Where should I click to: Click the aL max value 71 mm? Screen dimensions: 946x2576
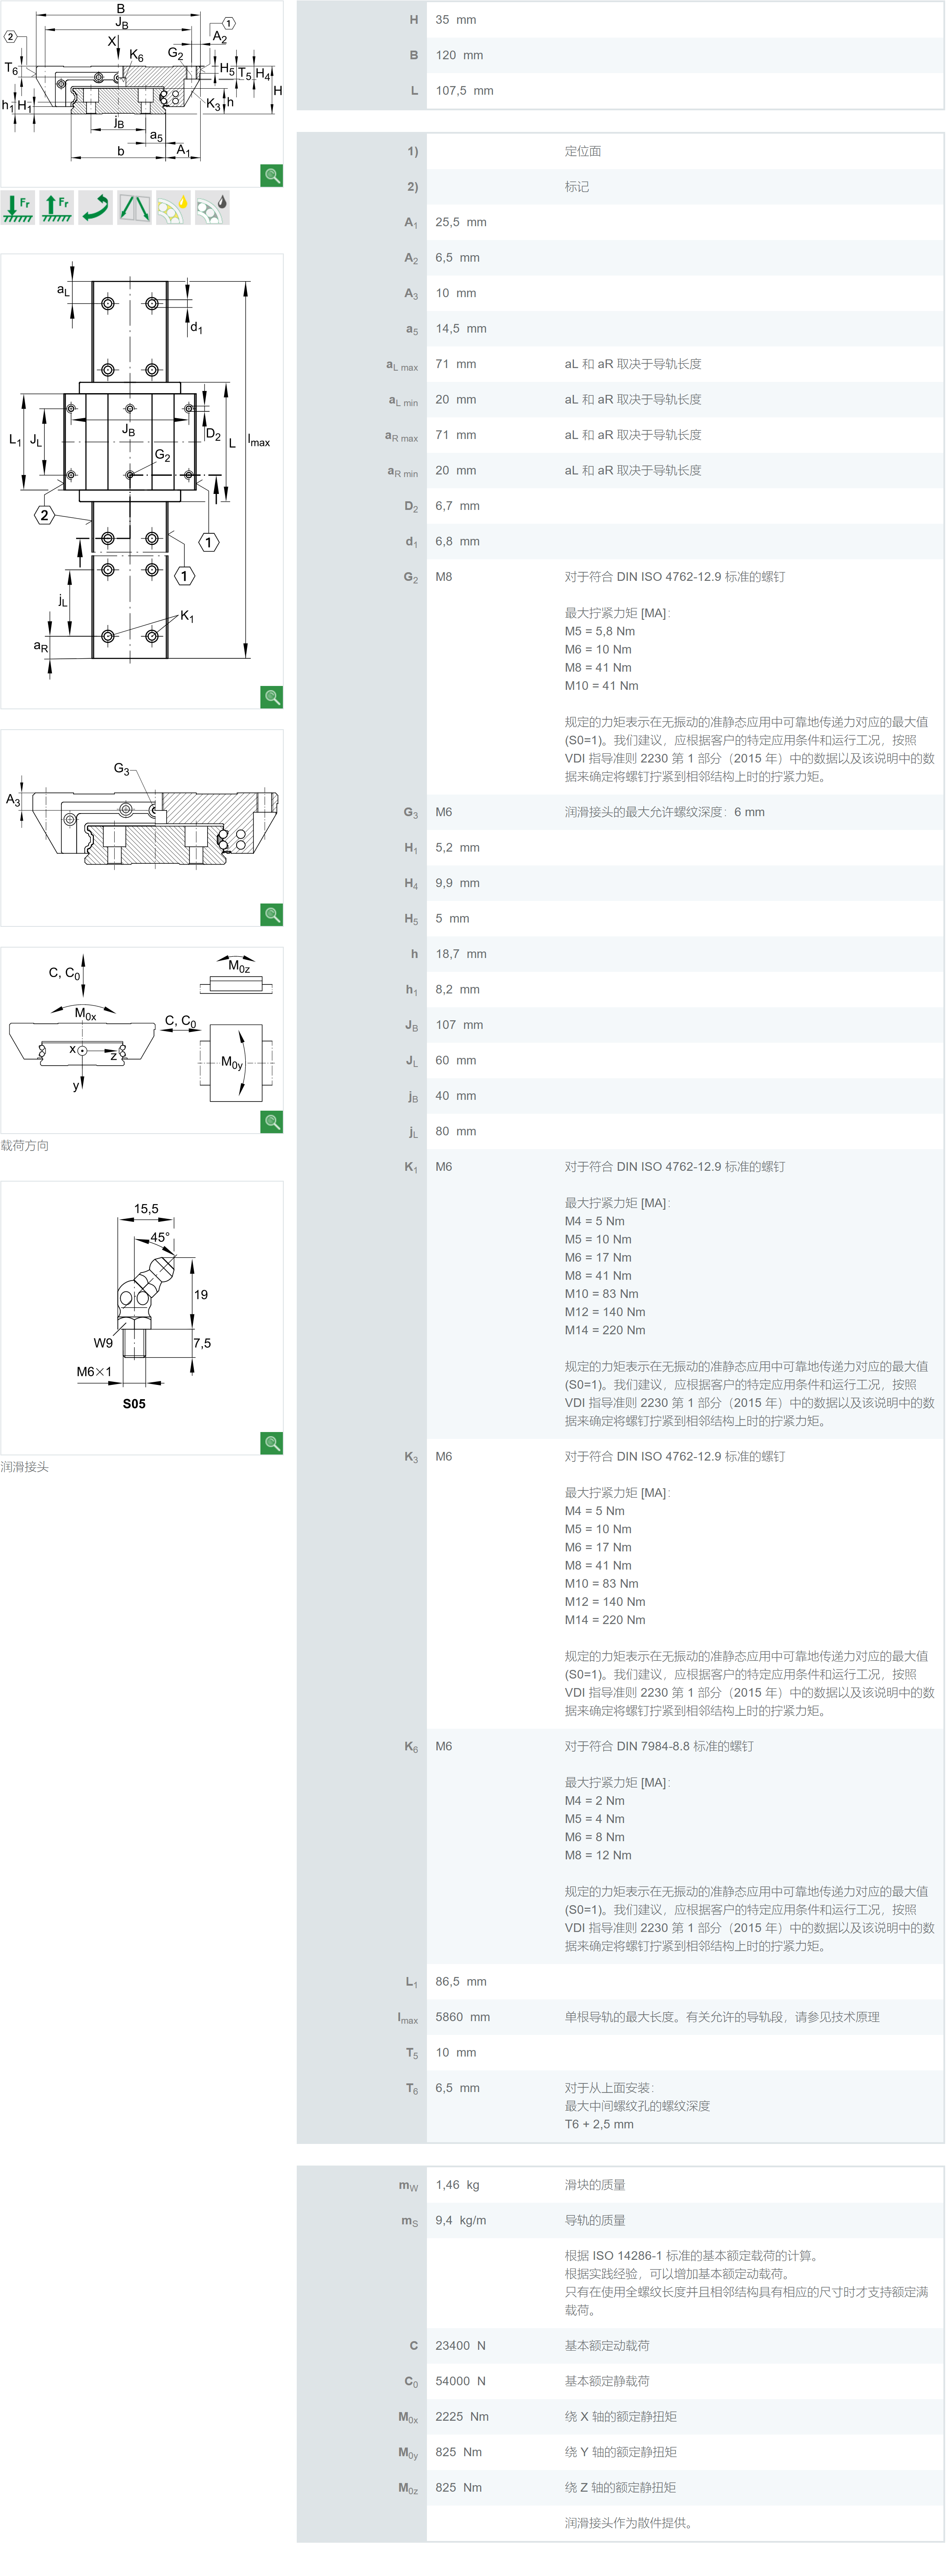(456, 365)
